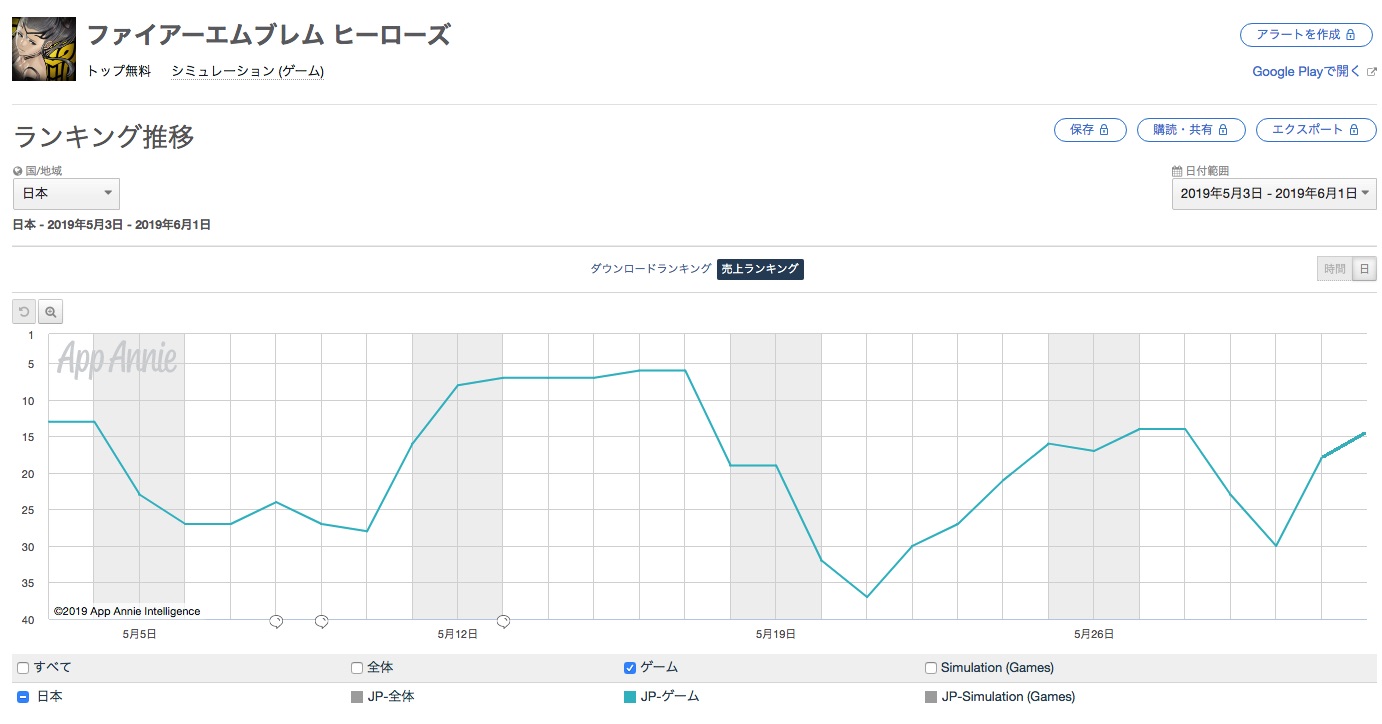The width and height of the screenshot is (1382, 724).
Task: Click the 5月19日 axis label
Action: click(775, 634)
